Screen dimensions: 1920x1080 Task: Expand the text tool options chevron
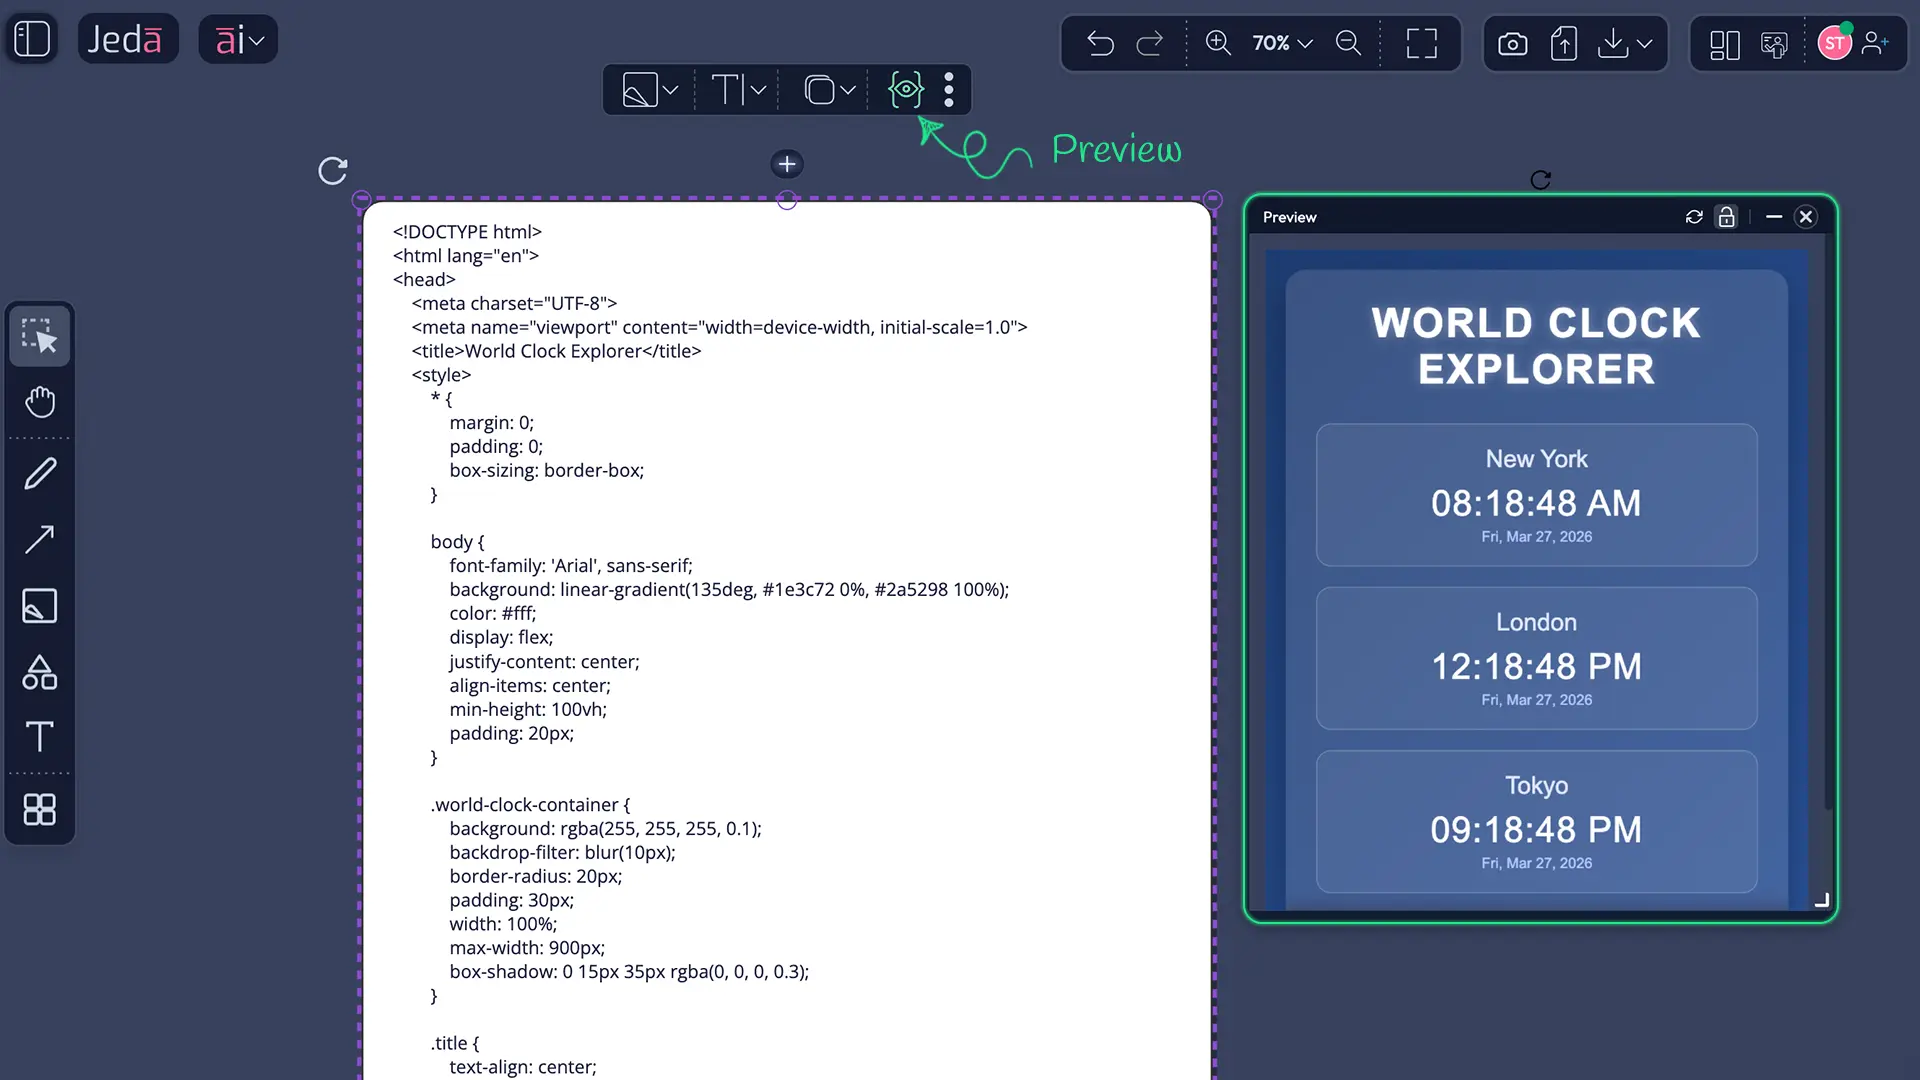pos(757,90)
